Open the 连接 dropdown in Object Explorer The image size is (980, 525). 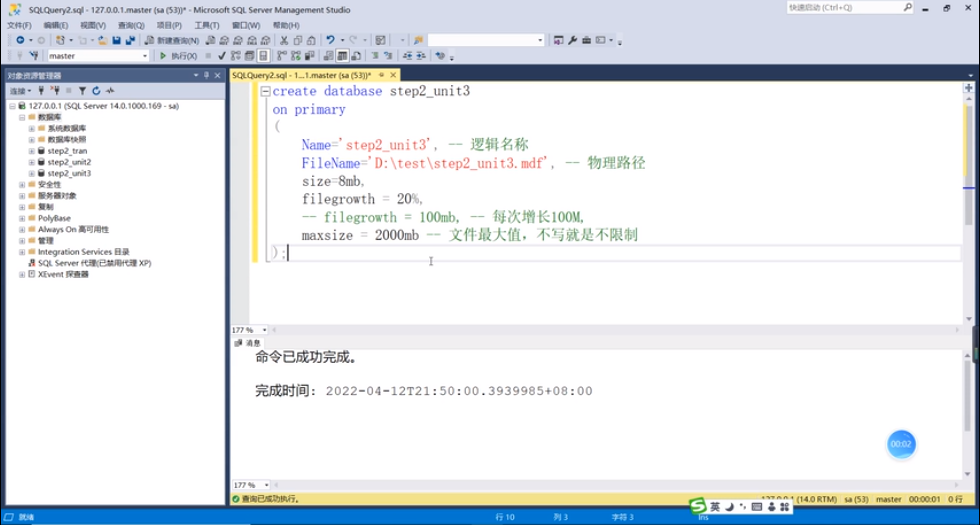[20, 91]
